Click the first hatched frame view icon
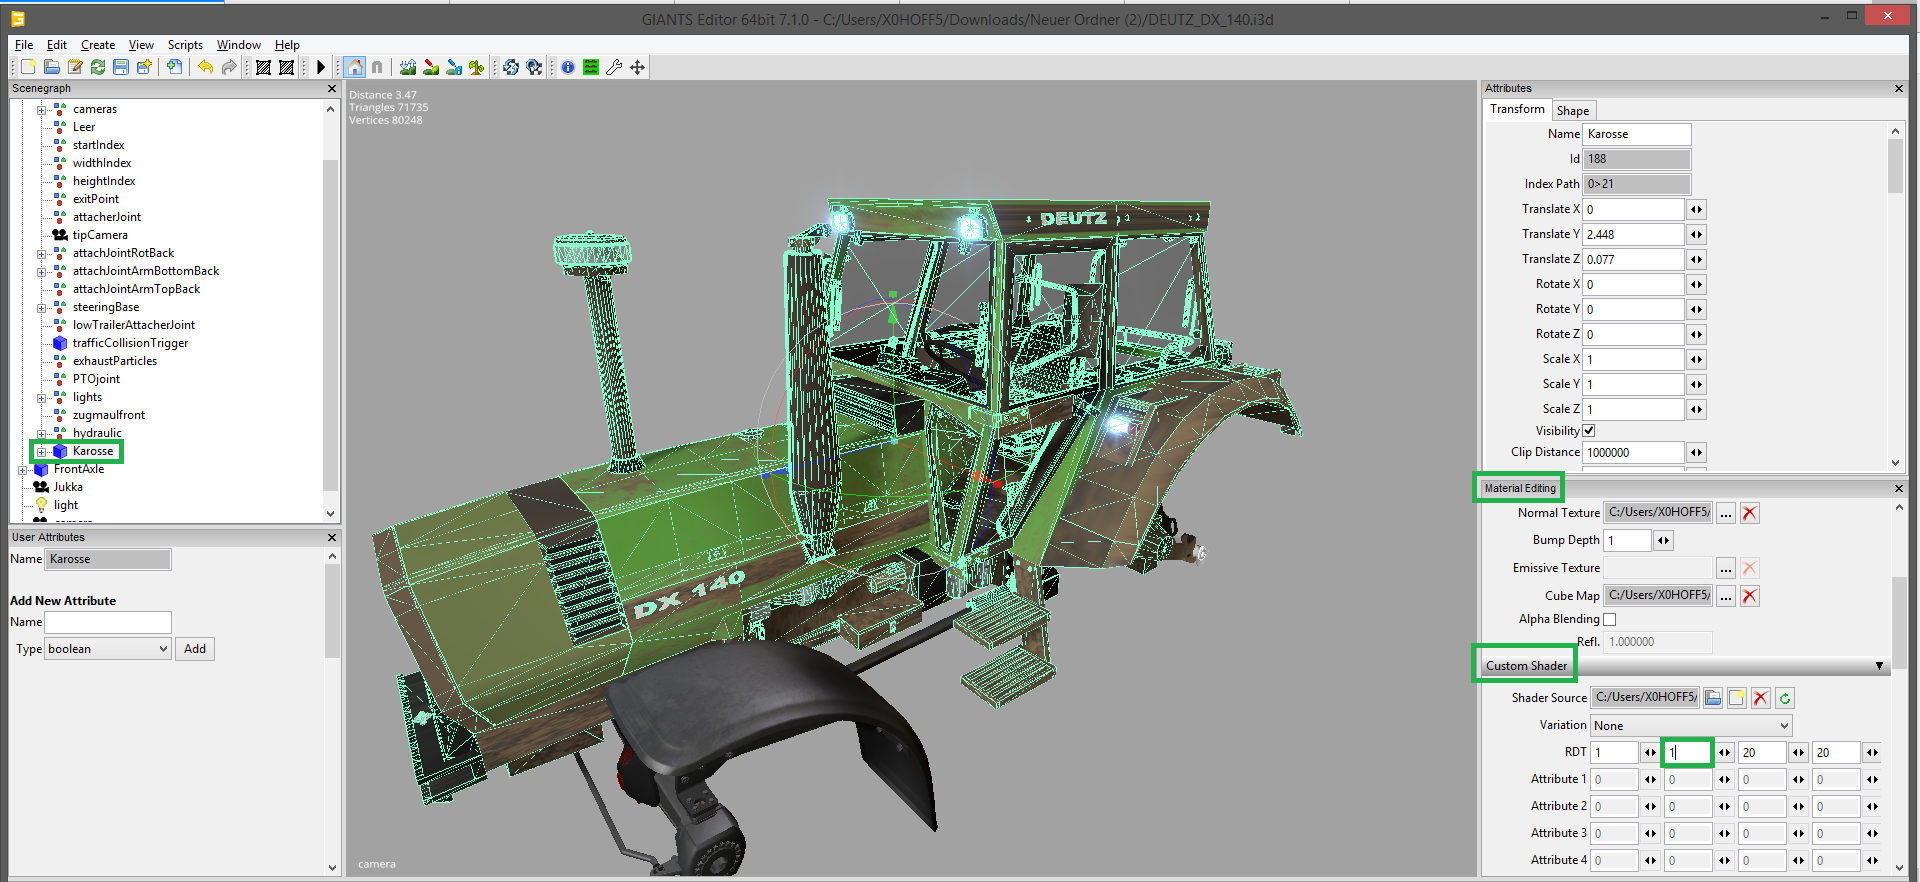The image size is (1920, 882). pos(263,67)
